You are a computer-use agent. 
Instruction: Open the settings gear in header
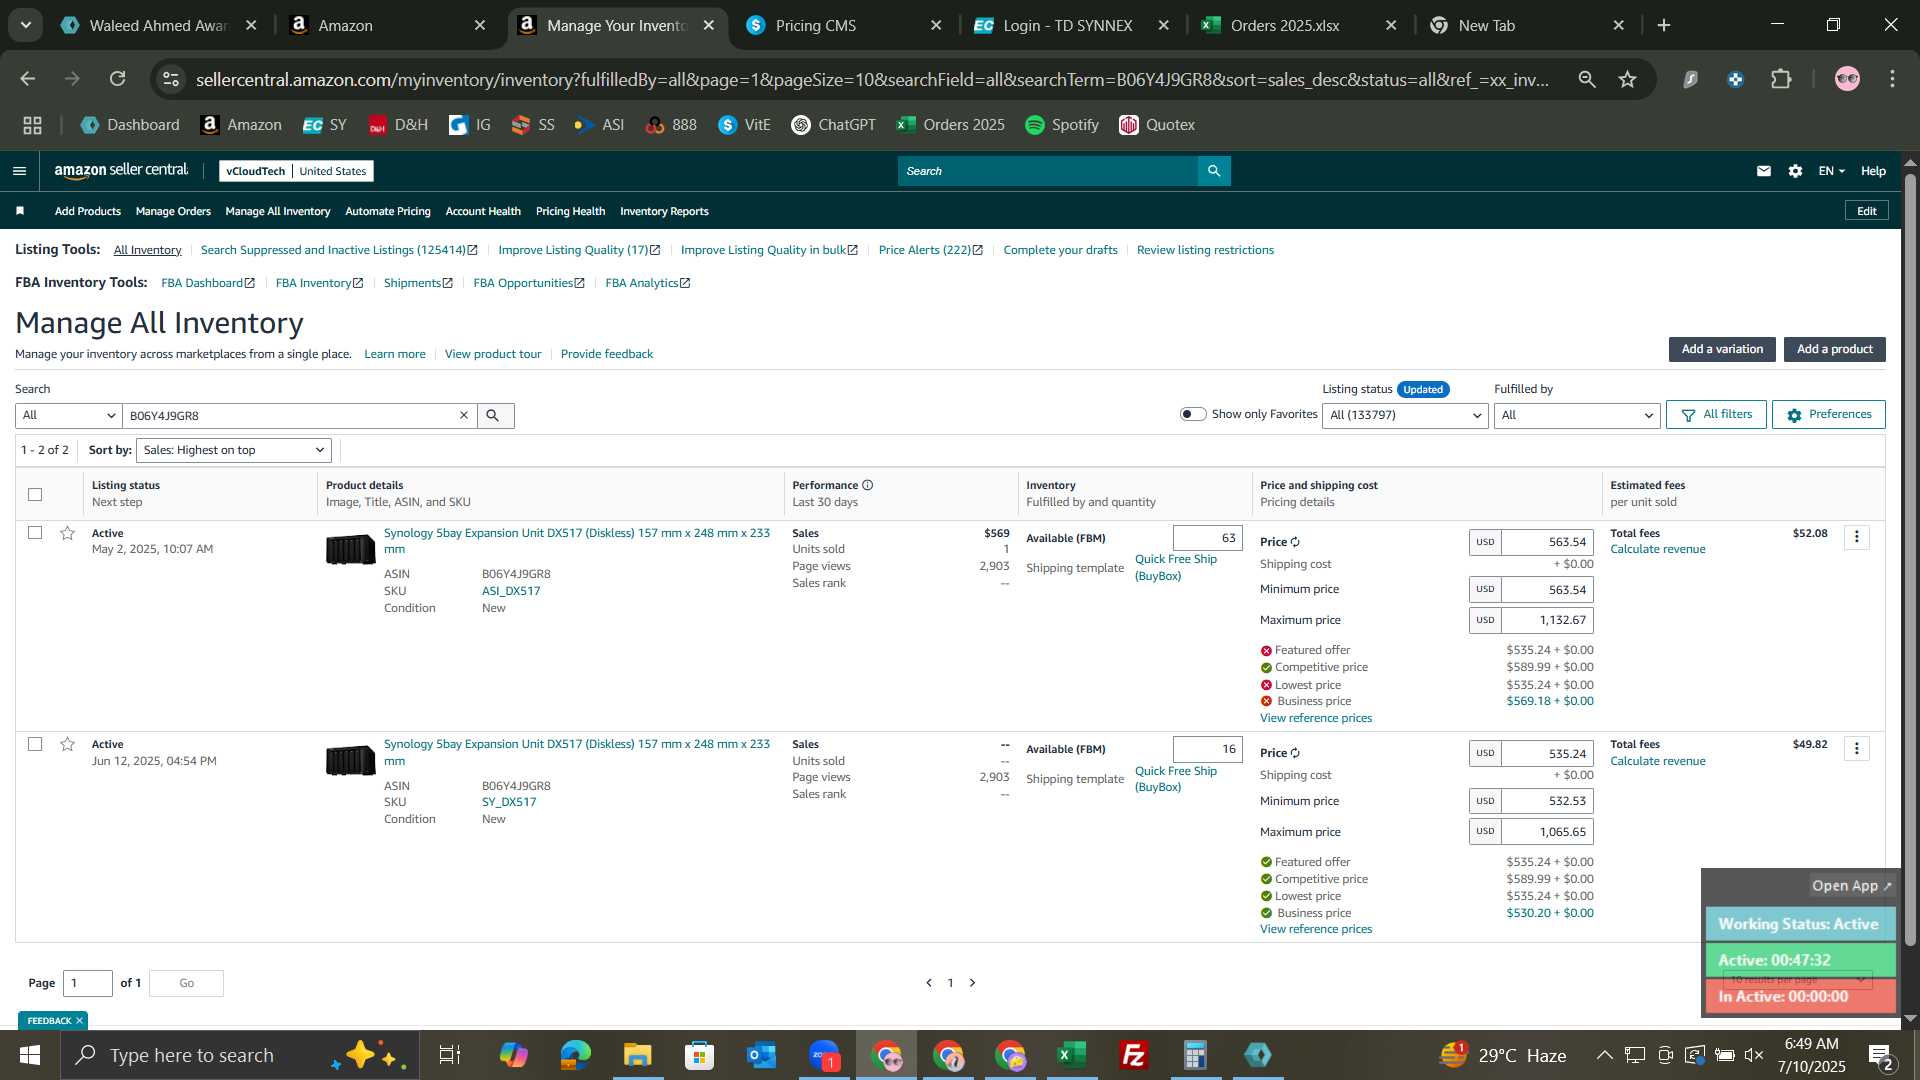[1796, 171]
